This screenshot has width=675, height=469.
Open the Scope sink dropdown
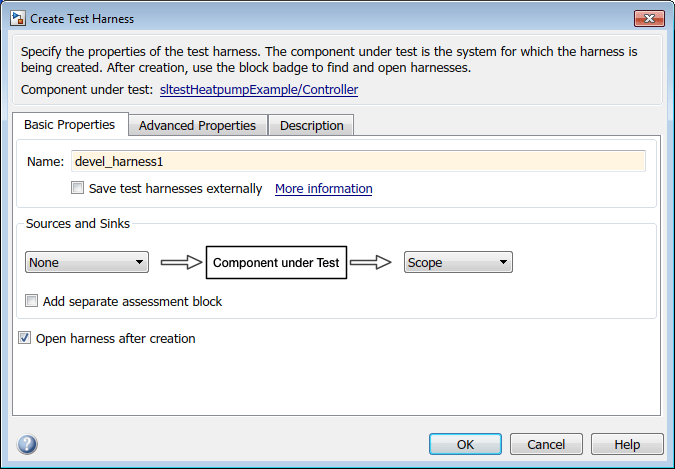[458, 263]
